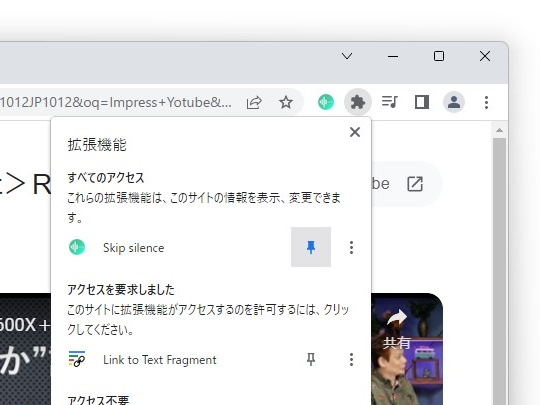This screenshot has width=540, height=405.
Task: Pin Link to Text Fragment extension
Action: 311,359
